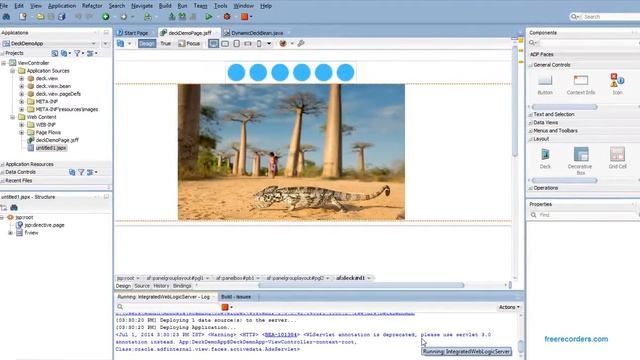The image size is (640, 360).
Task: Click the New file icon in toolbar
Action: [x=23, y=17]
